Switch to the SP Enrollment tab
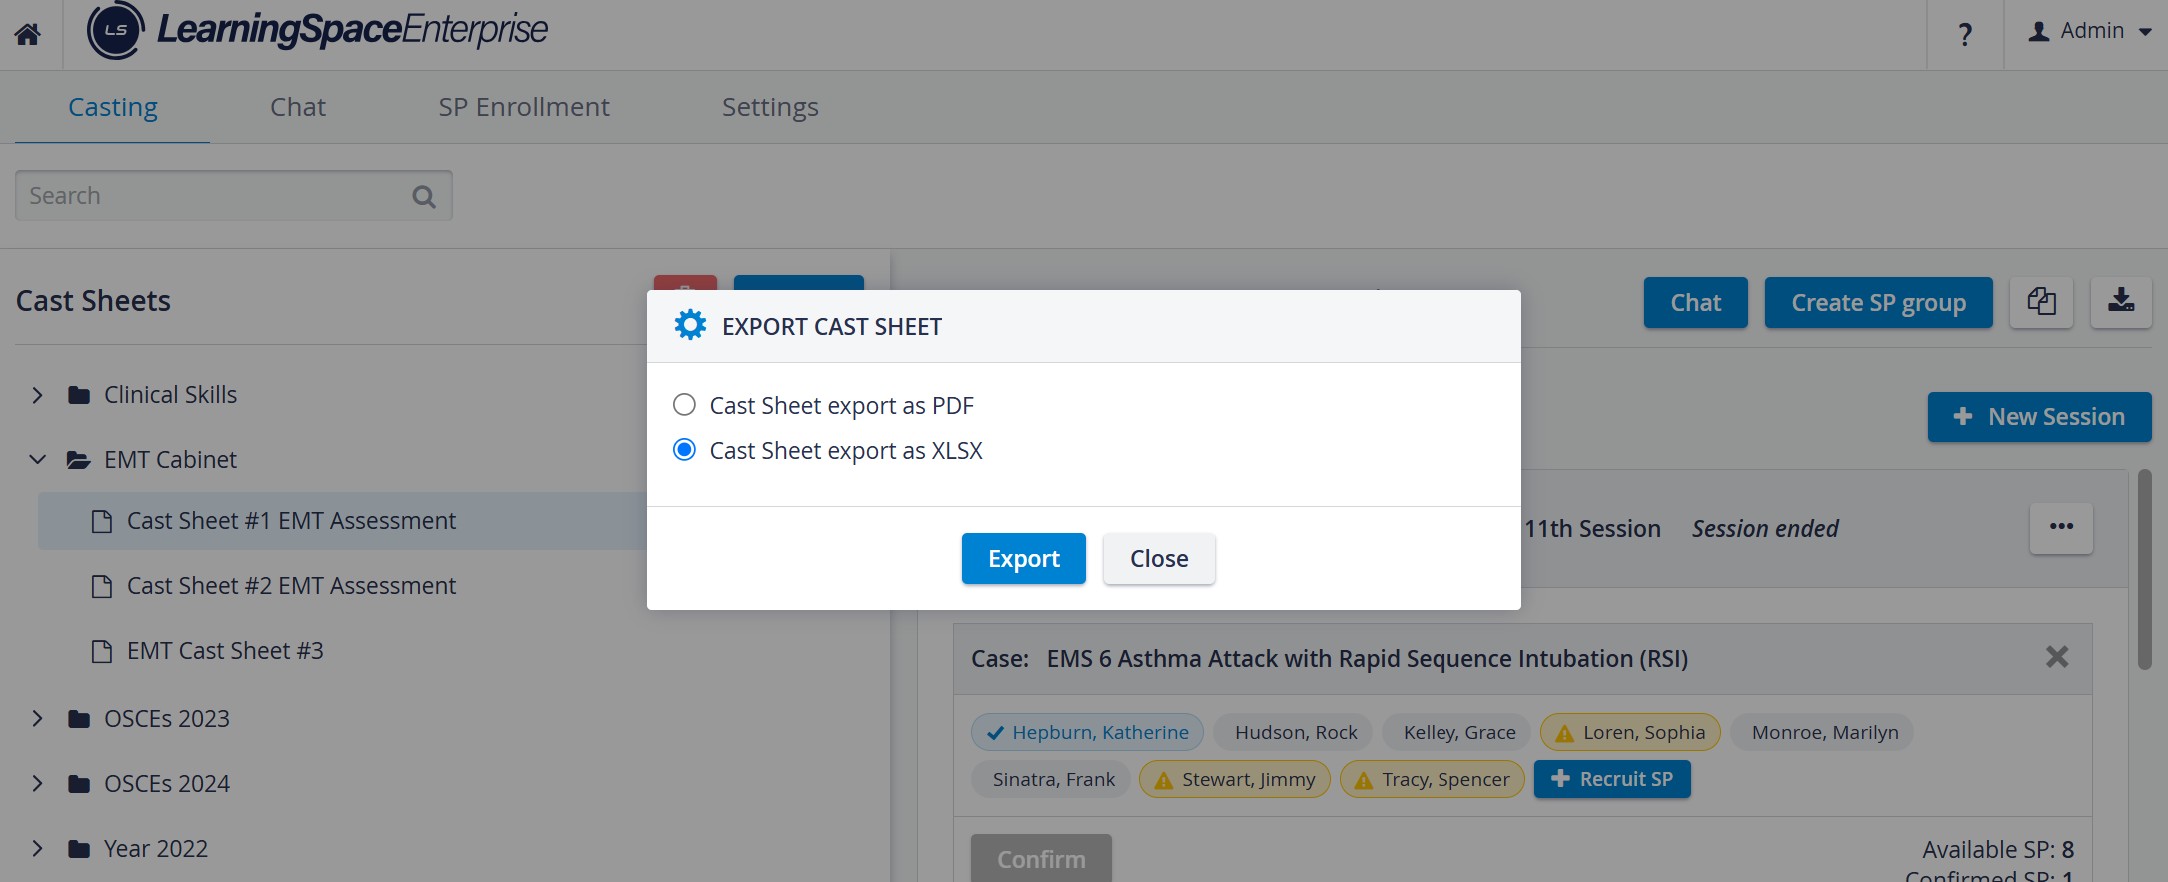The image size is (2168, 882). (524, 107)
